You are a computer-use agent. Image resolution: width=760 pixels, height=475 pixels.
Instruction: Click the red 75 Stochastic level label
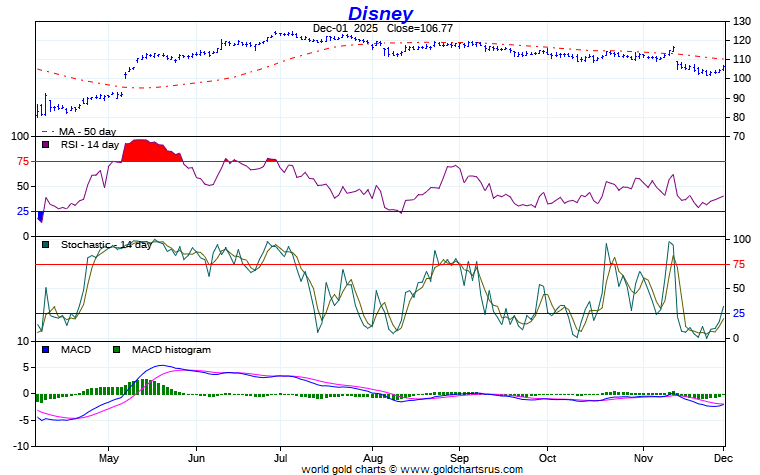click(x=739, y=264)
